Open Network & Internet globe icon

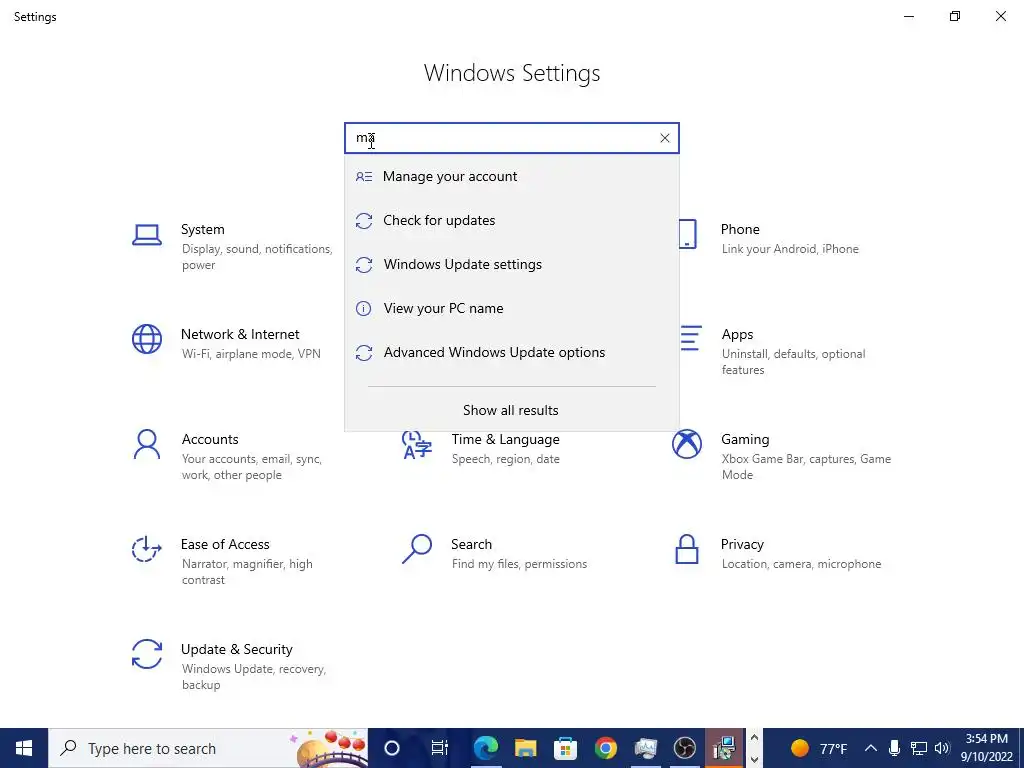pyautogui.click(x=147, y=340)
